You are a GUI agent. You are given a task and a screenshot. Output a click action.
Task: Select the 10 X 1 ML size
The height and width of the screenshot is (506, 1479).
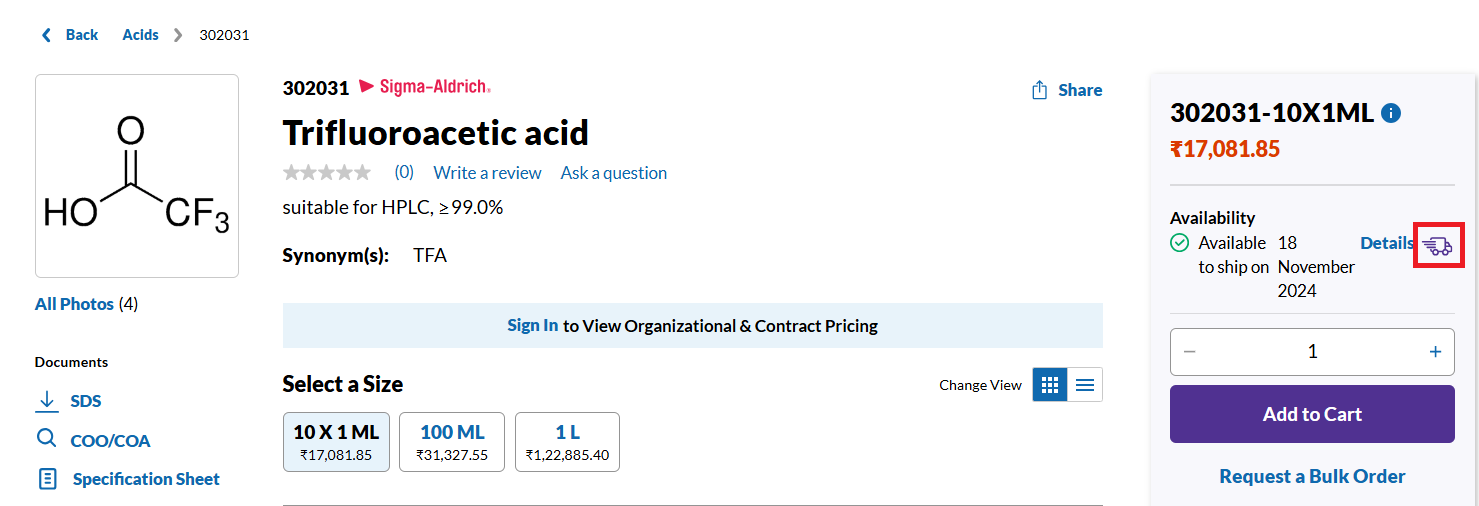(336, 442)
